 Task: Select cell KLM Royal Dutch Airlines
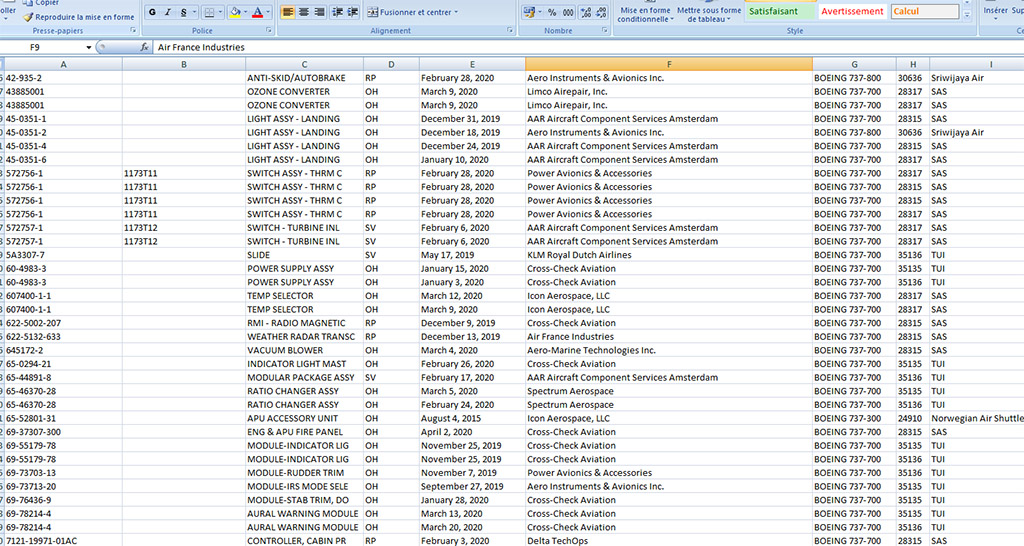pos(669,255)
